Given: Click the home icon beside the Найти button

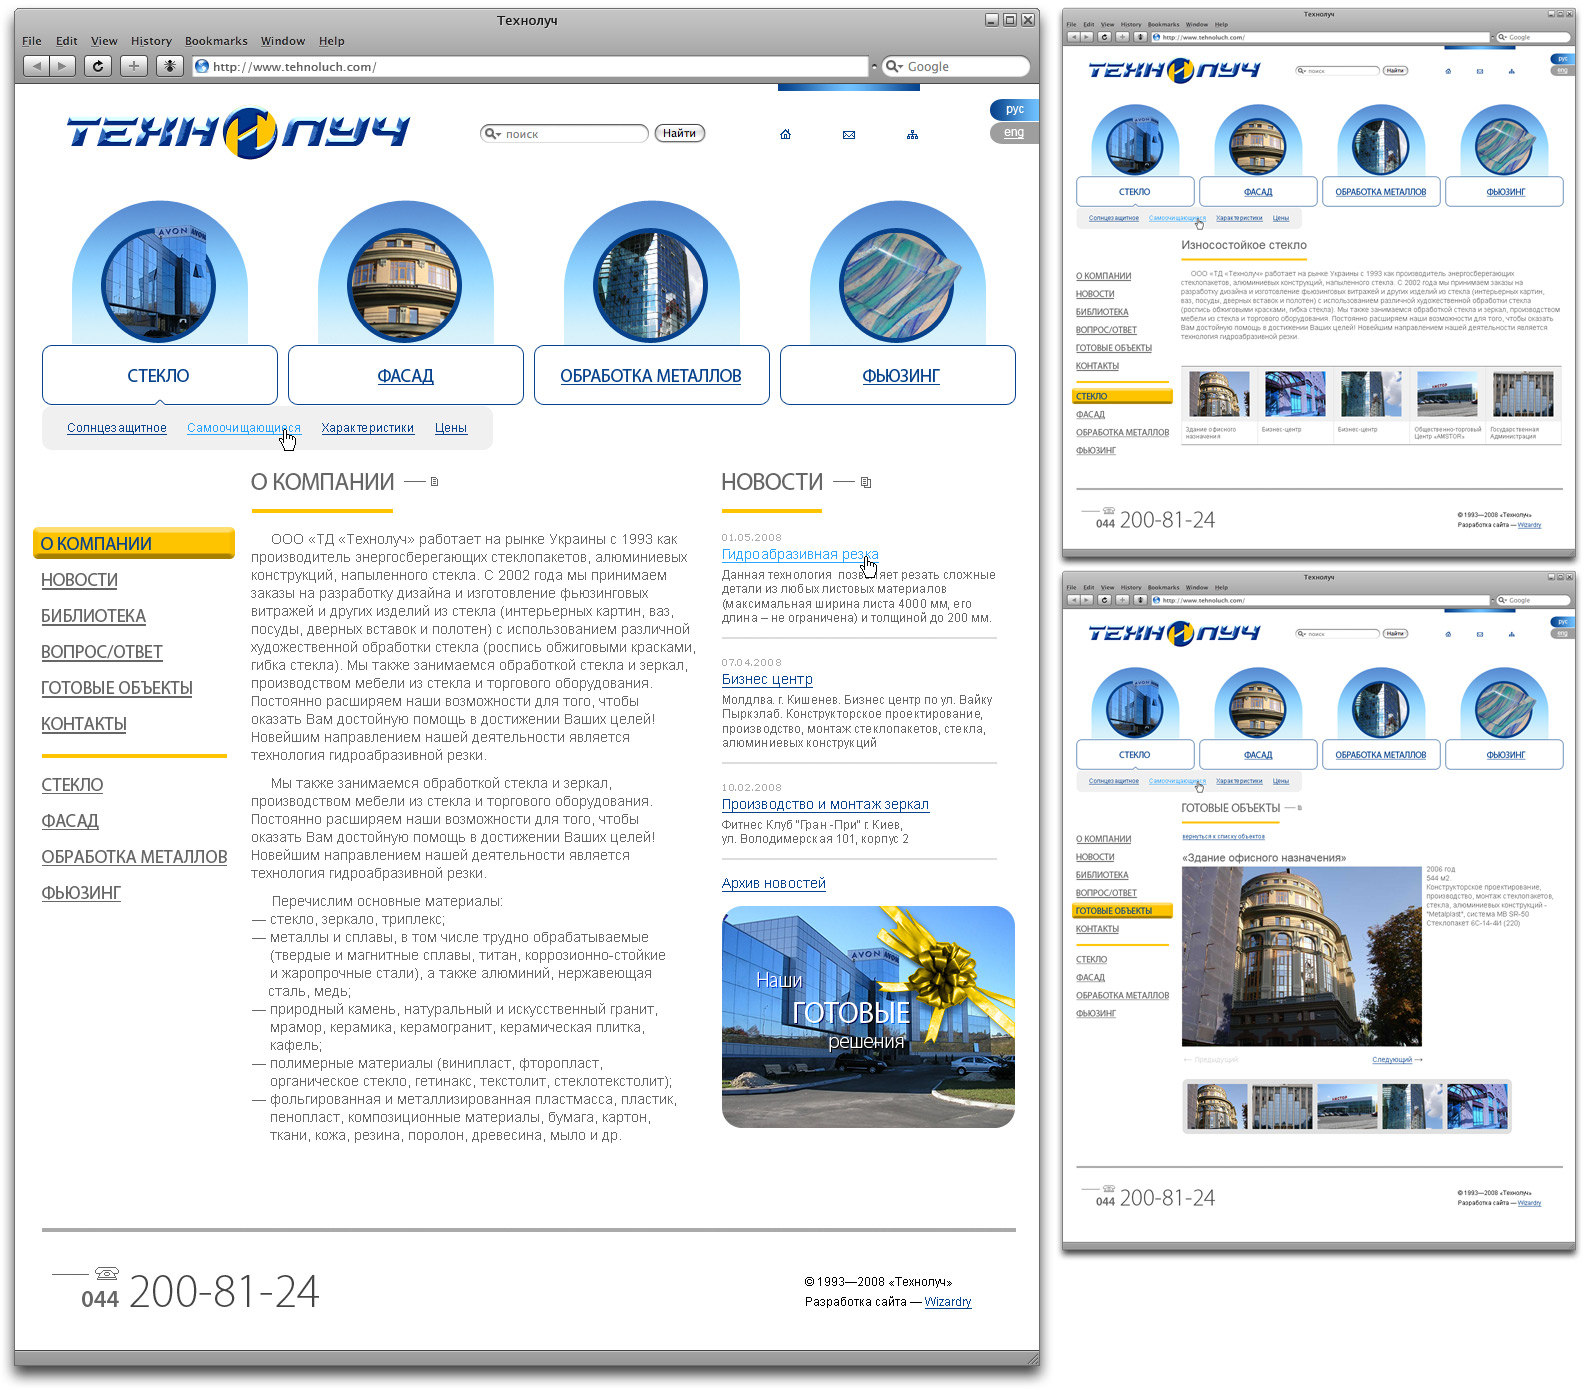Looking at the screenshot, I should 785,134.
